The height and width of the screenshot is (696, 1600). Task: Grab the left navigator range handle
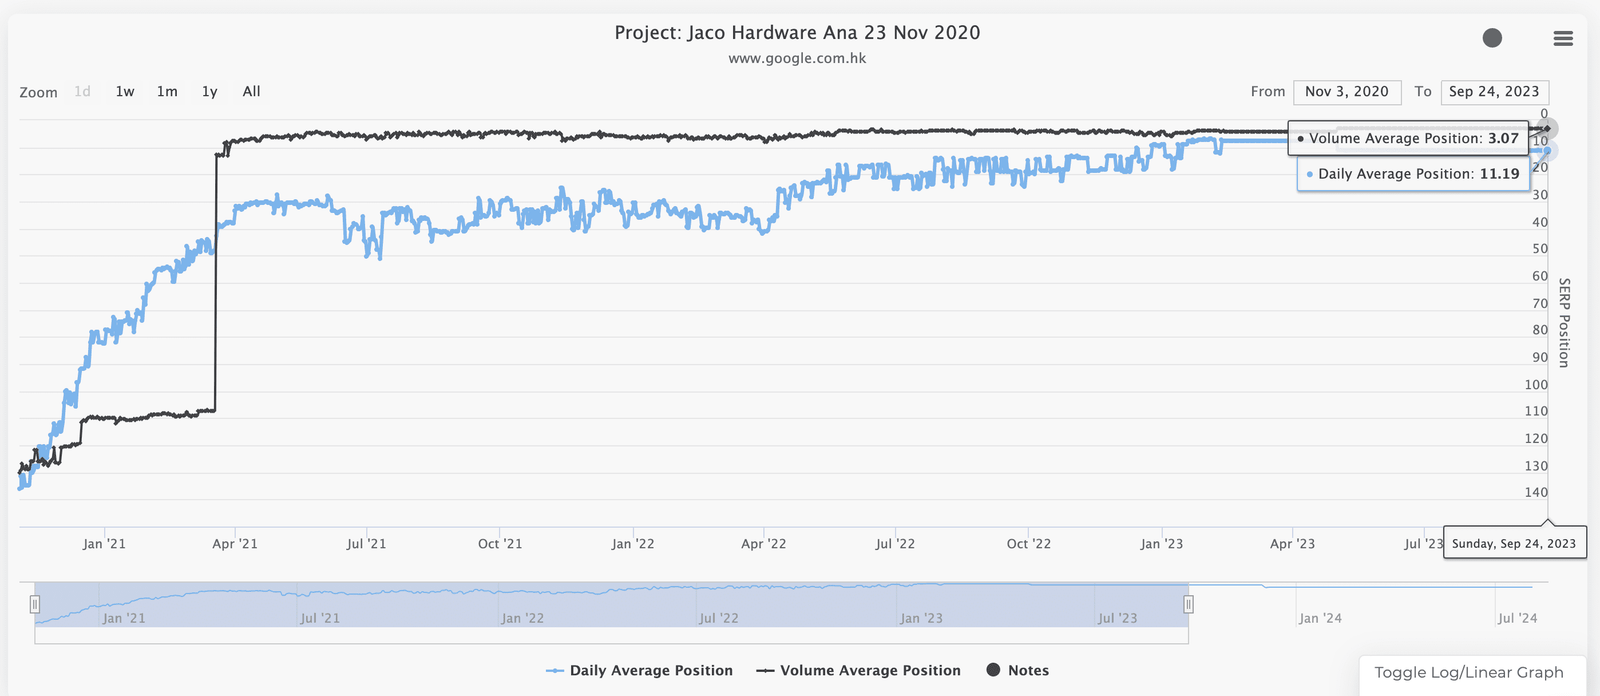click(x=35, y=604)
